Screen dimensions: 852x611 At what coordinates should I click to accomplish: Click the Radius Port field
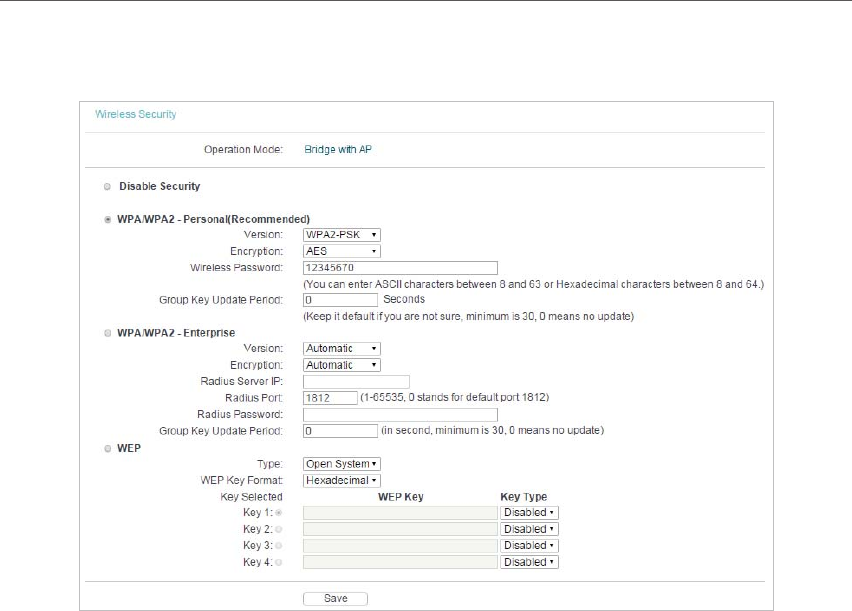coord(330,398)
